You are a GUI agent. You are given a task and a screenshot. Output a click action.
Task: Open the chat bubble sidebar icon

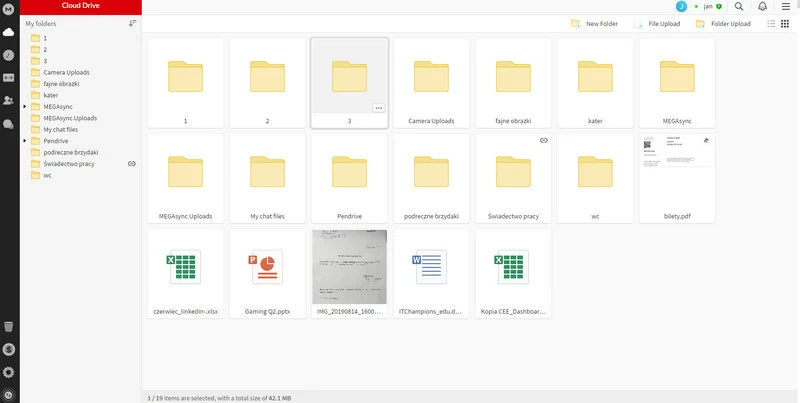click(9, 124)
